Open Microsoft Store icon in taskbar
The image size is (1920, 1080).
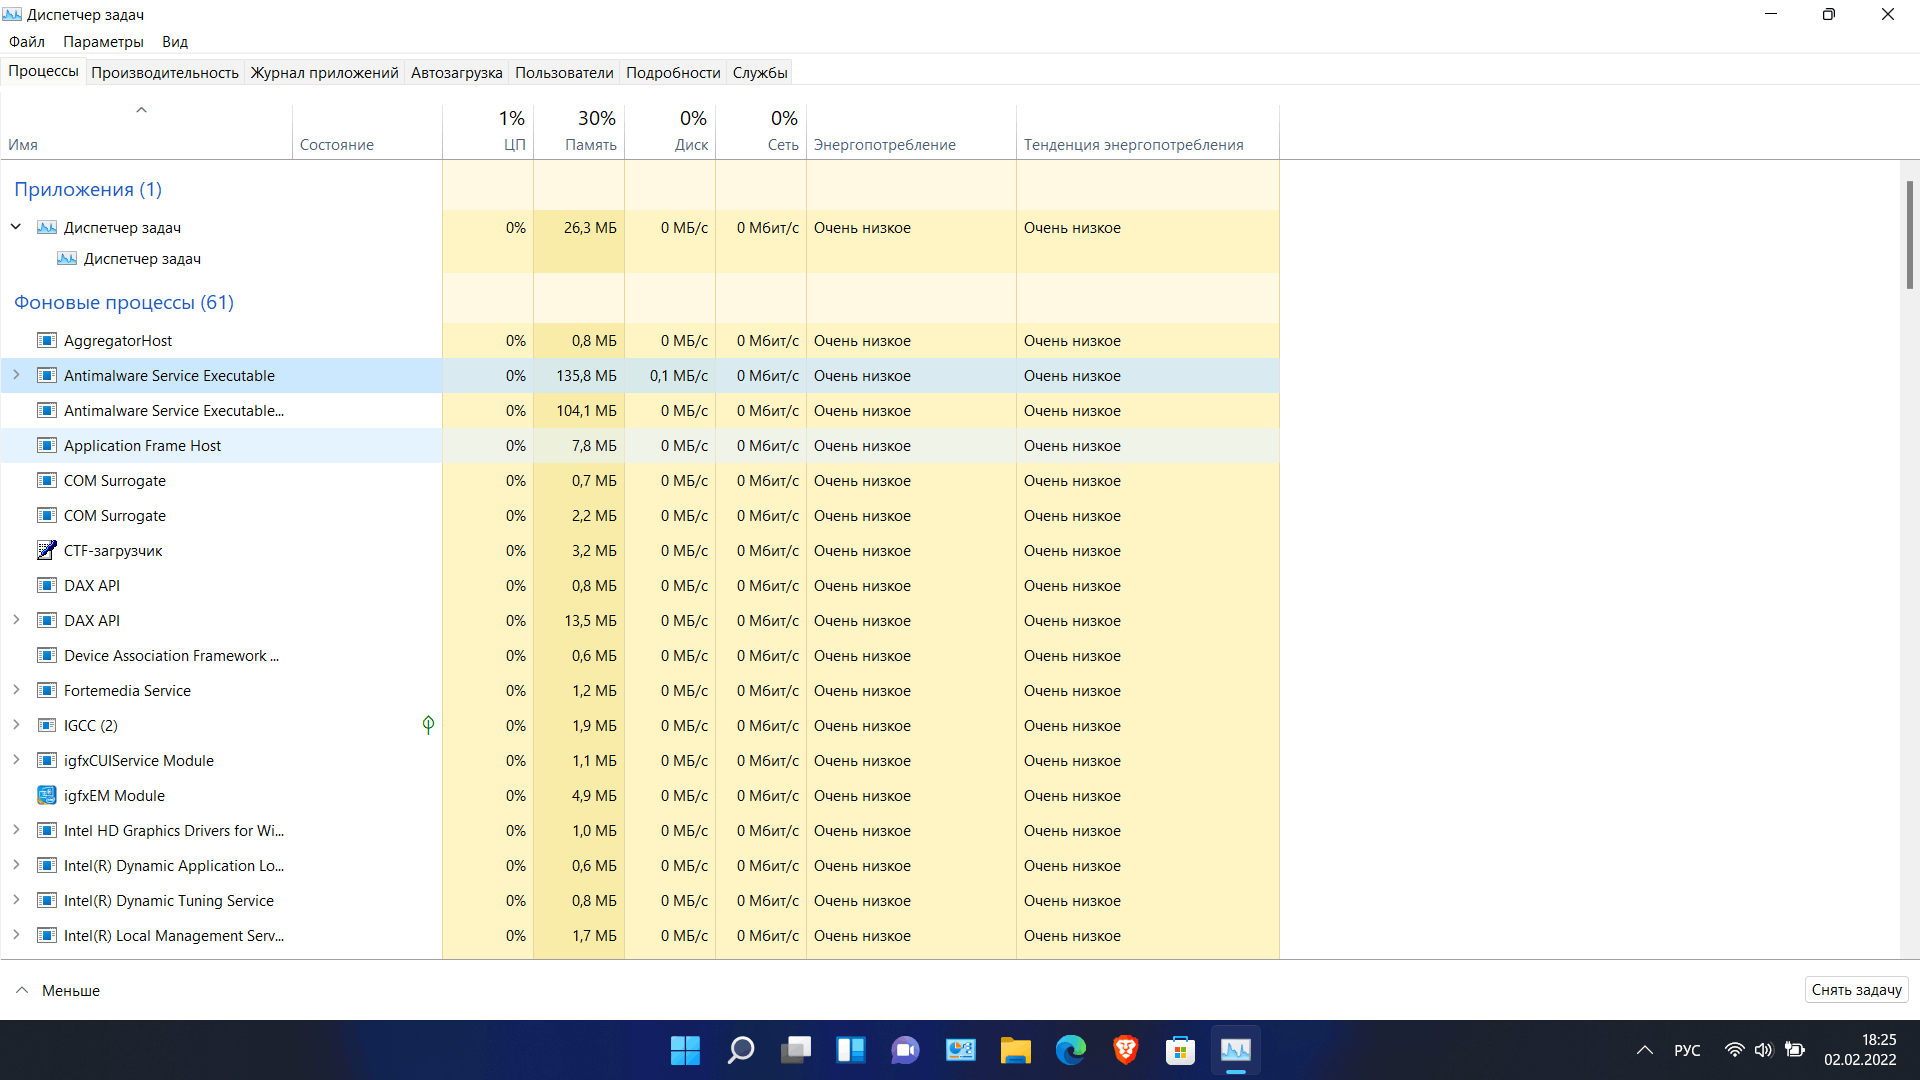[1181, 1050]
